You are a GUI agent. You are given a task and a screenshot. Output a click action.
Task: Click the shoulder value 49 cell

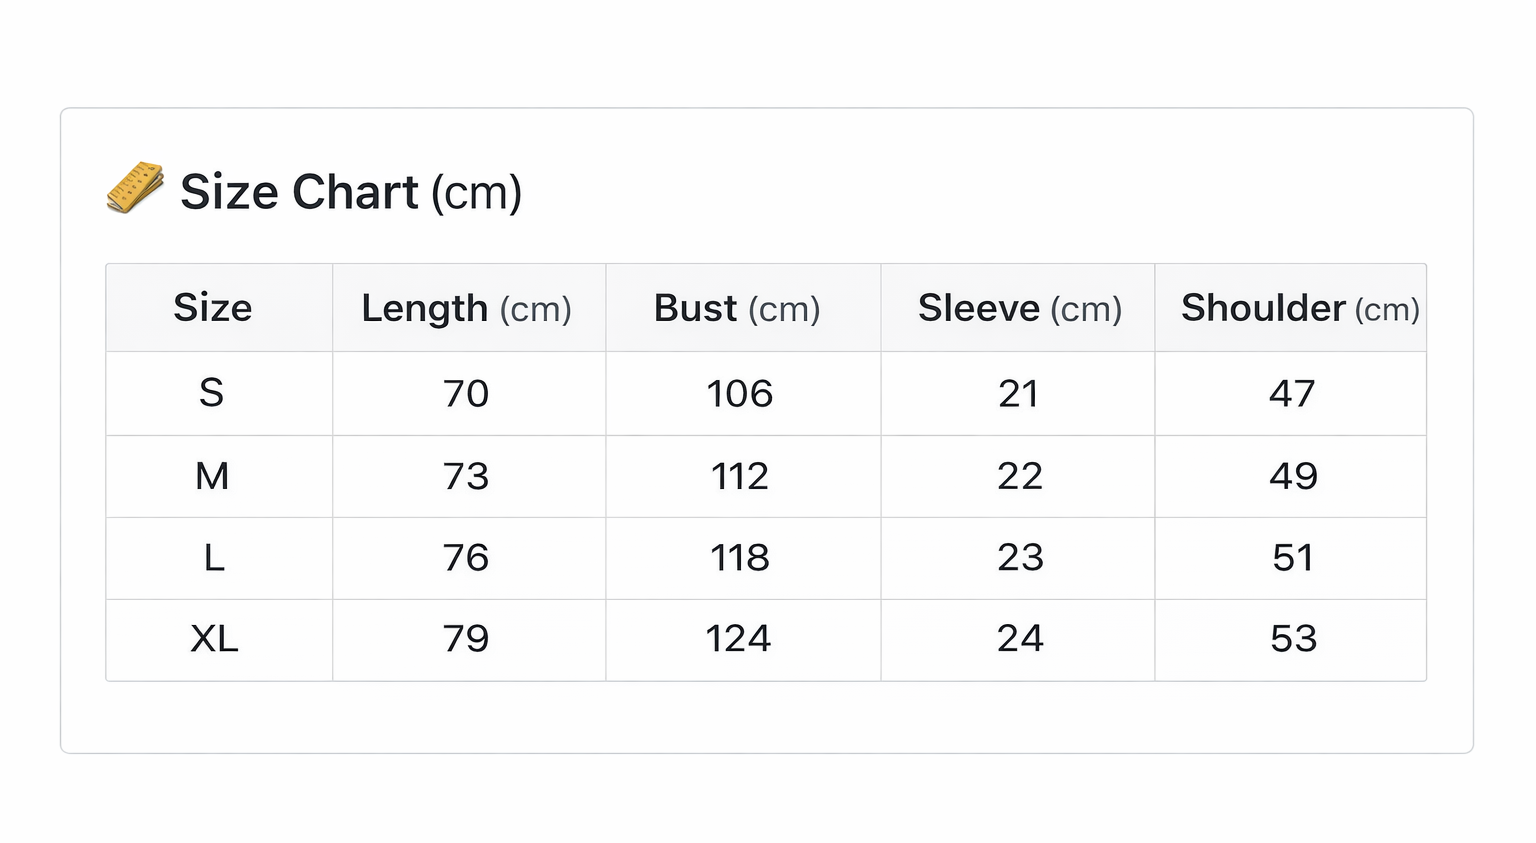tap(1293, 476)
